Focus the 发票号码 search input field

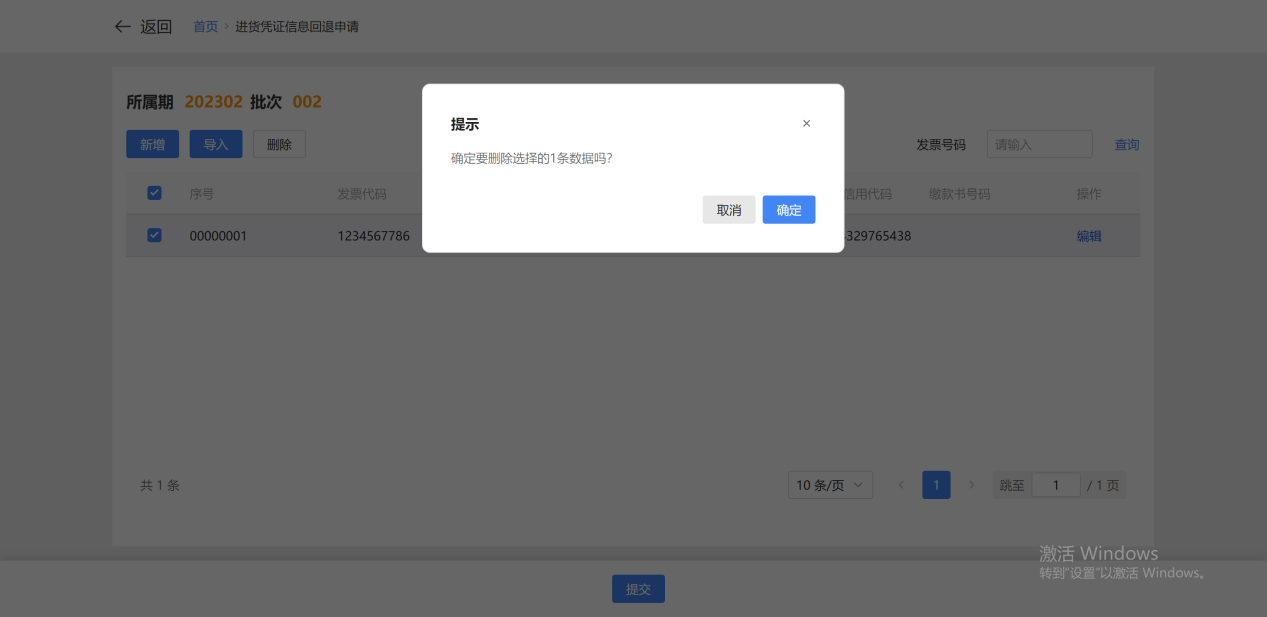[1039, 144]
